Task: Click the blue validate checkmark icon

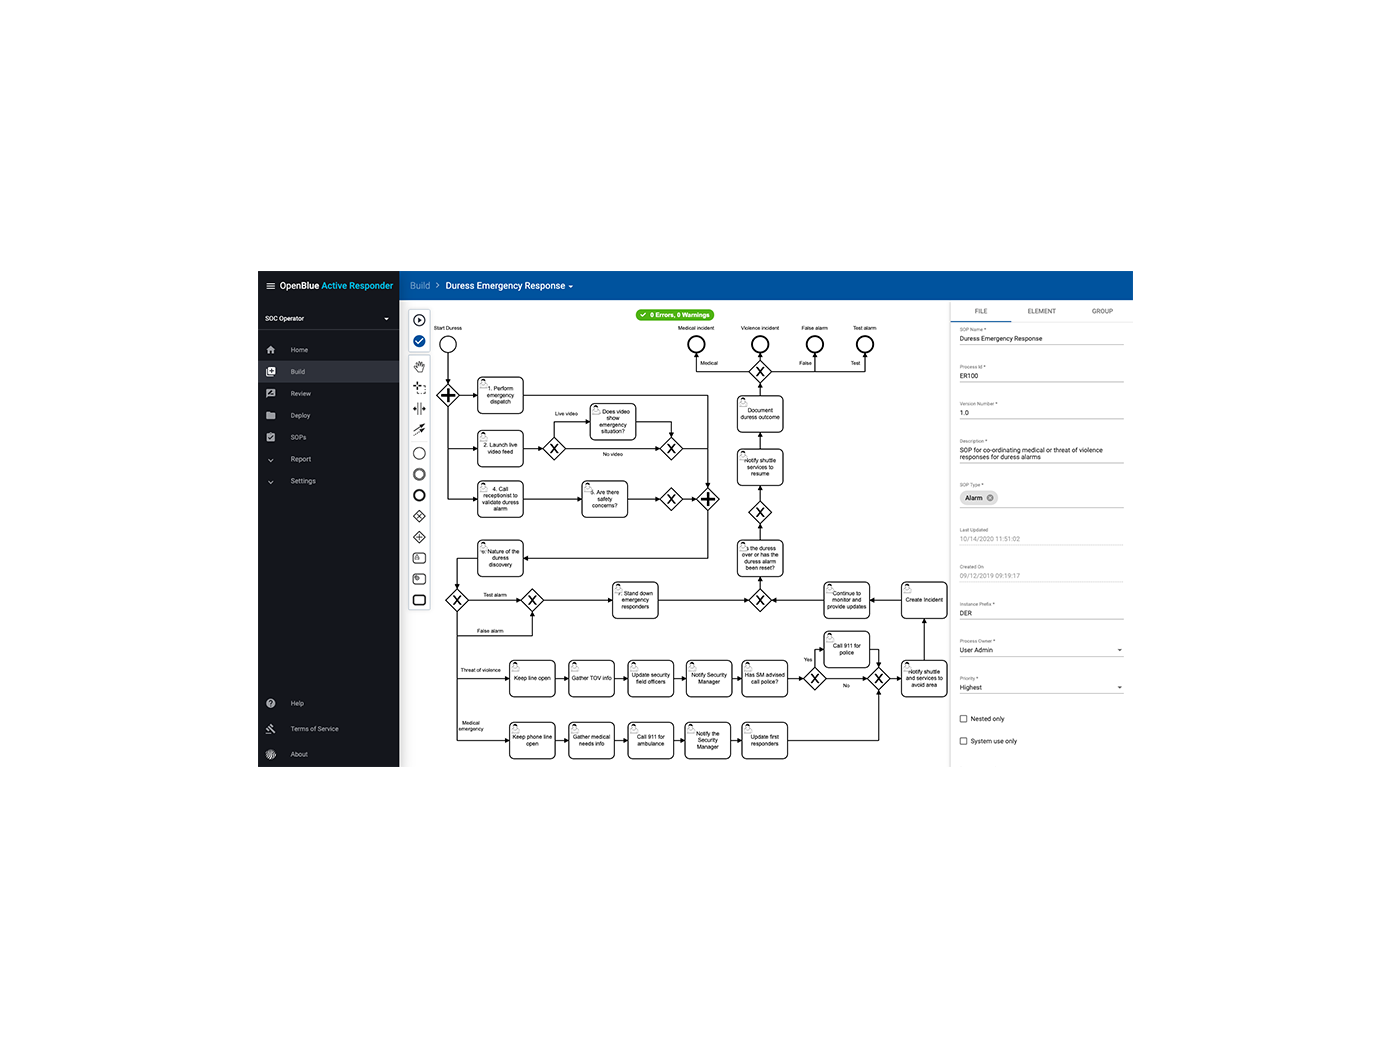Action: click(419, 341)
